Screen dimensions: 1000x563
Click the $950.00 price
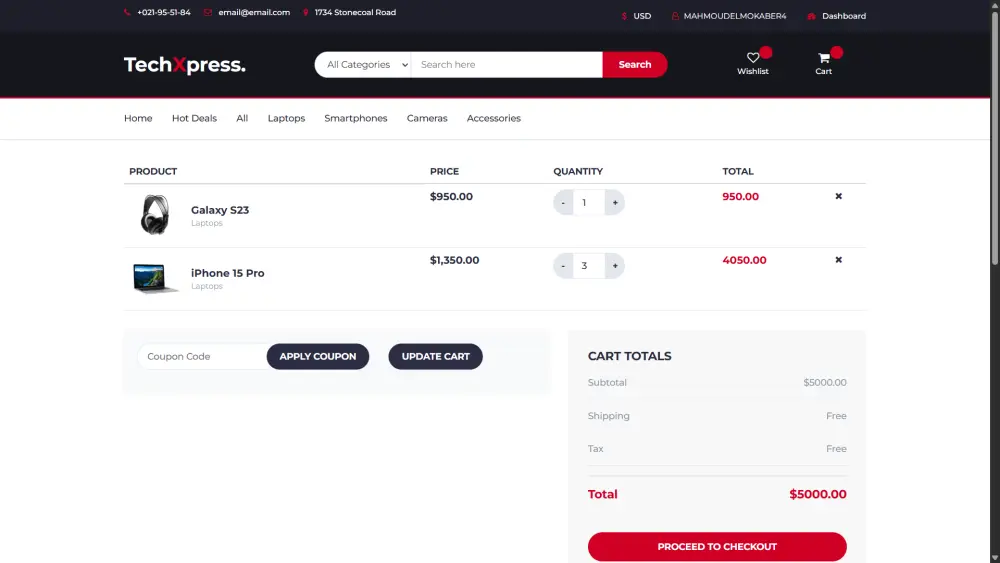pos(451,196)
